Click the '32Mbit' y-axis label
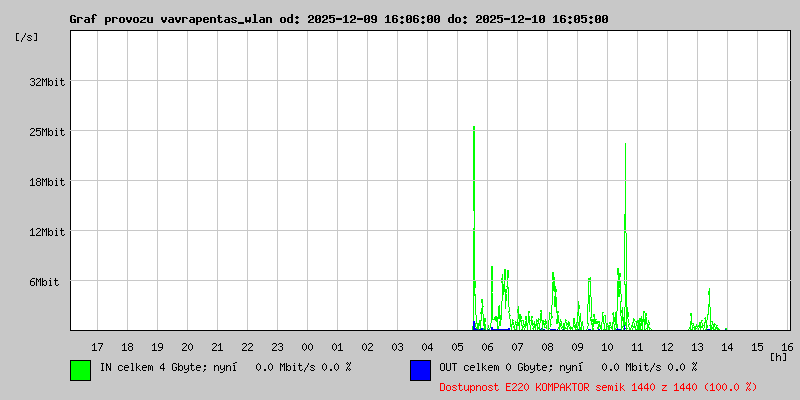The height and width of the screenshot is (400, 800). [x=47, y=82]
